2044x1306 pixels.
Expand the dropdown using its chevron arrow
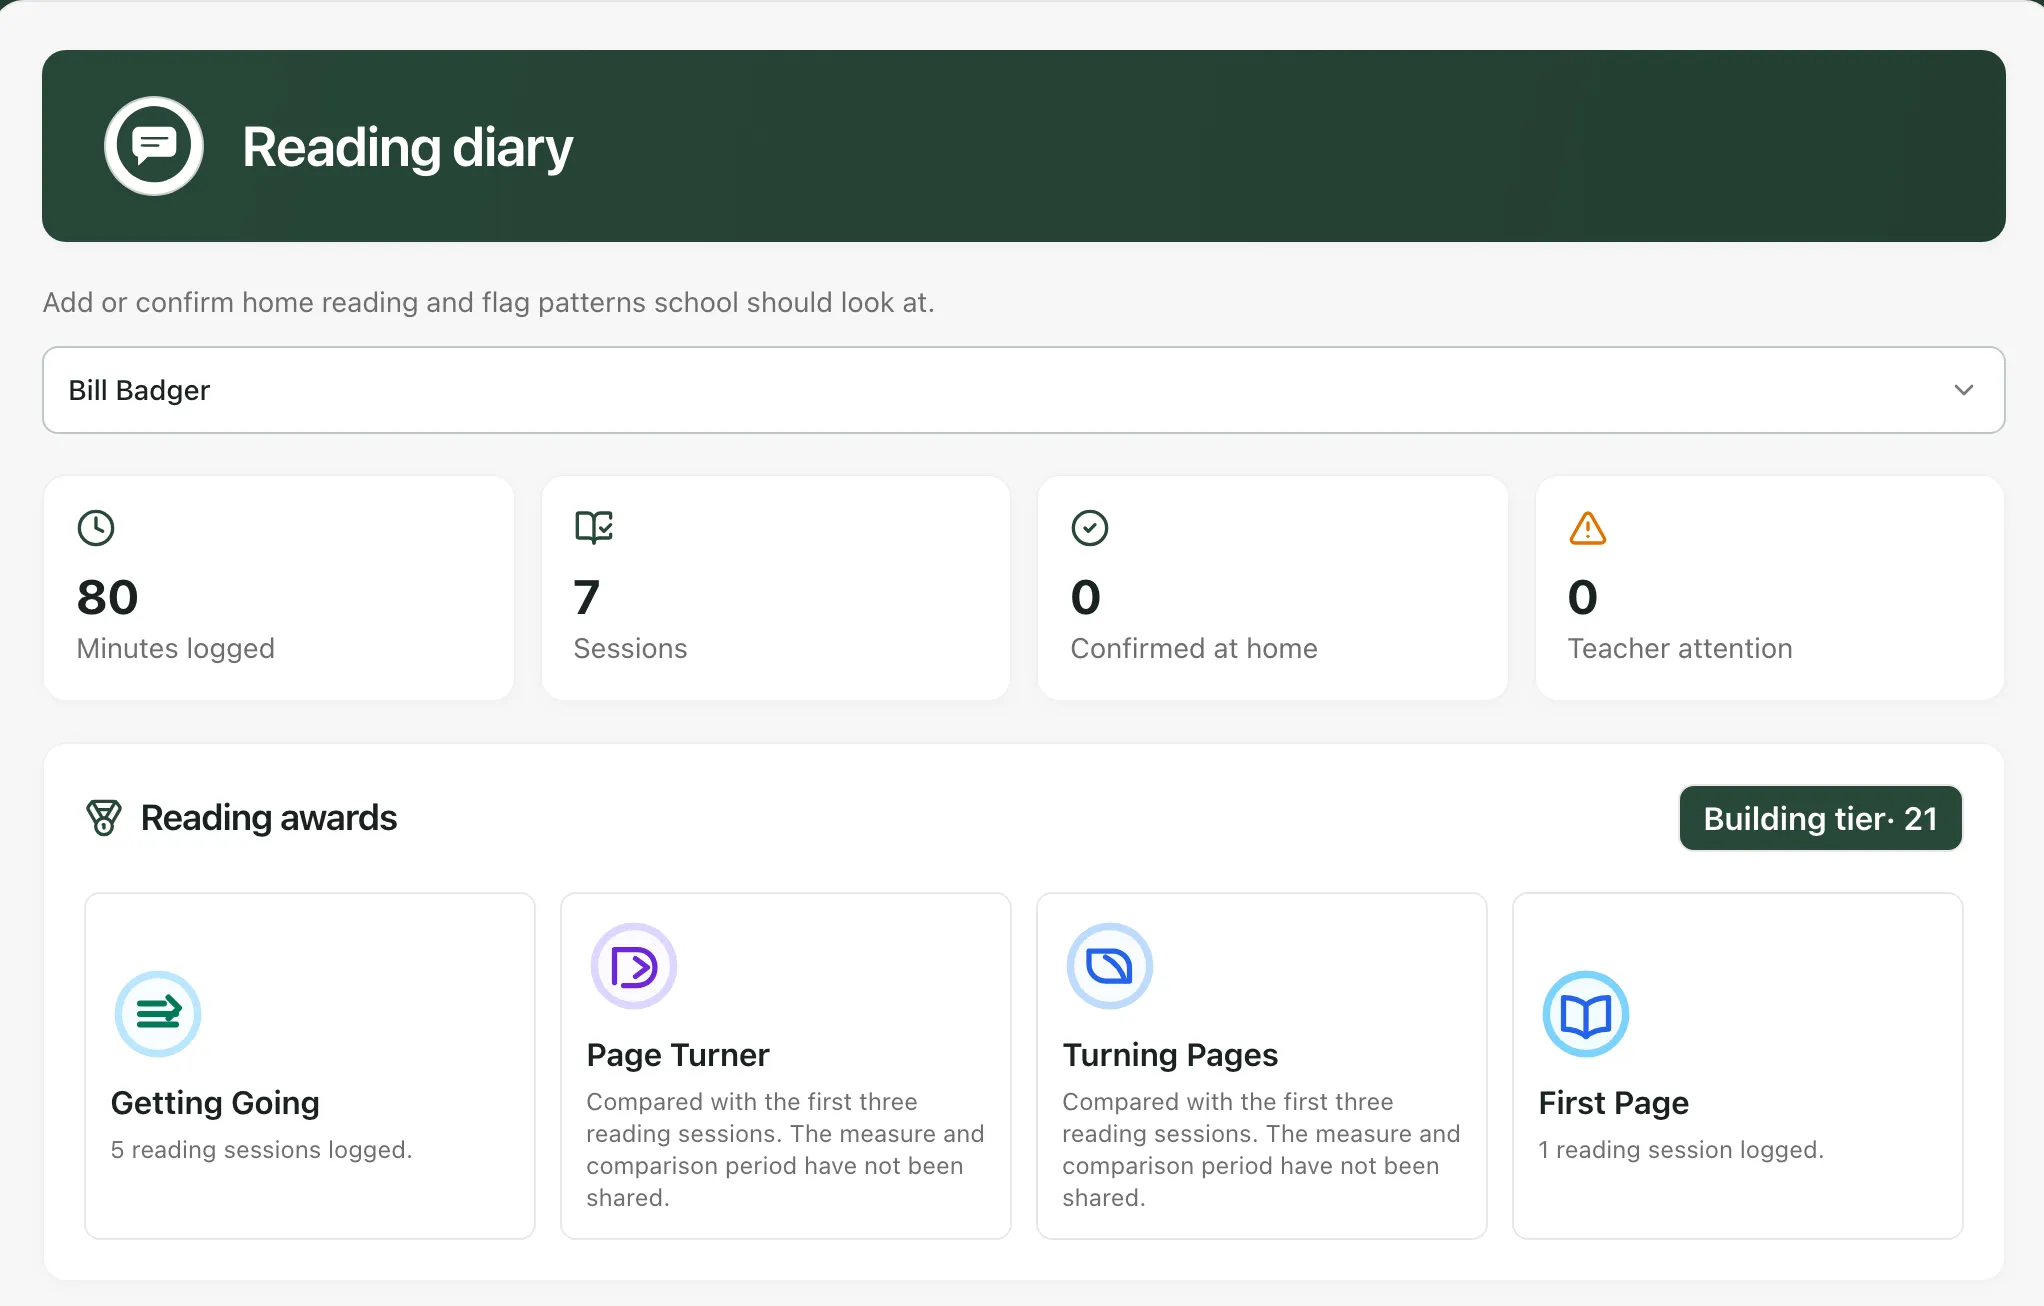(1964, 390)
